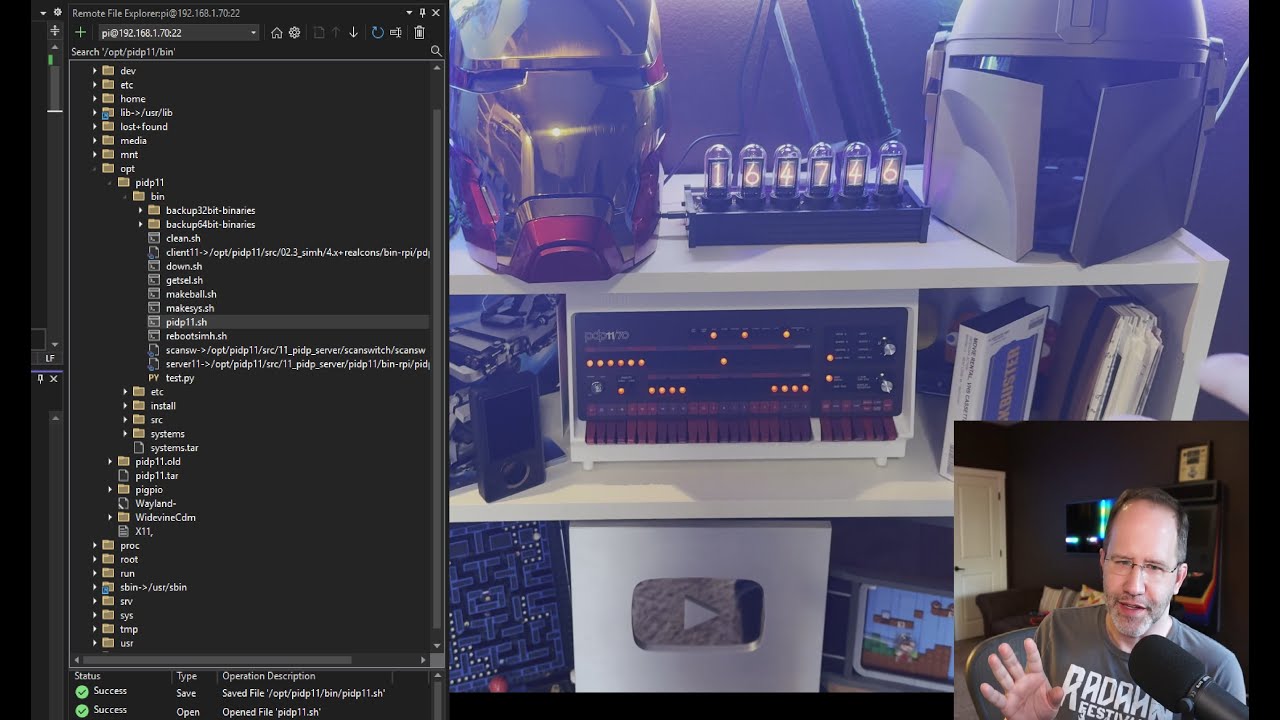This screenshot has height=720, width=1280.
Task: Click the PY icon next to test.py
Action: (x=154, y=378)
